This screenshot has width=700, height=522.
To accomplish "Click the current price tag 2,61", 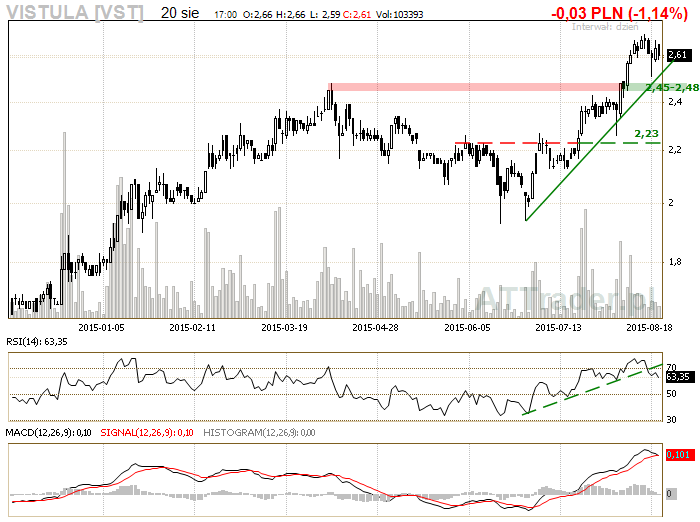I will pyautogui.click(x=679, y=55).
